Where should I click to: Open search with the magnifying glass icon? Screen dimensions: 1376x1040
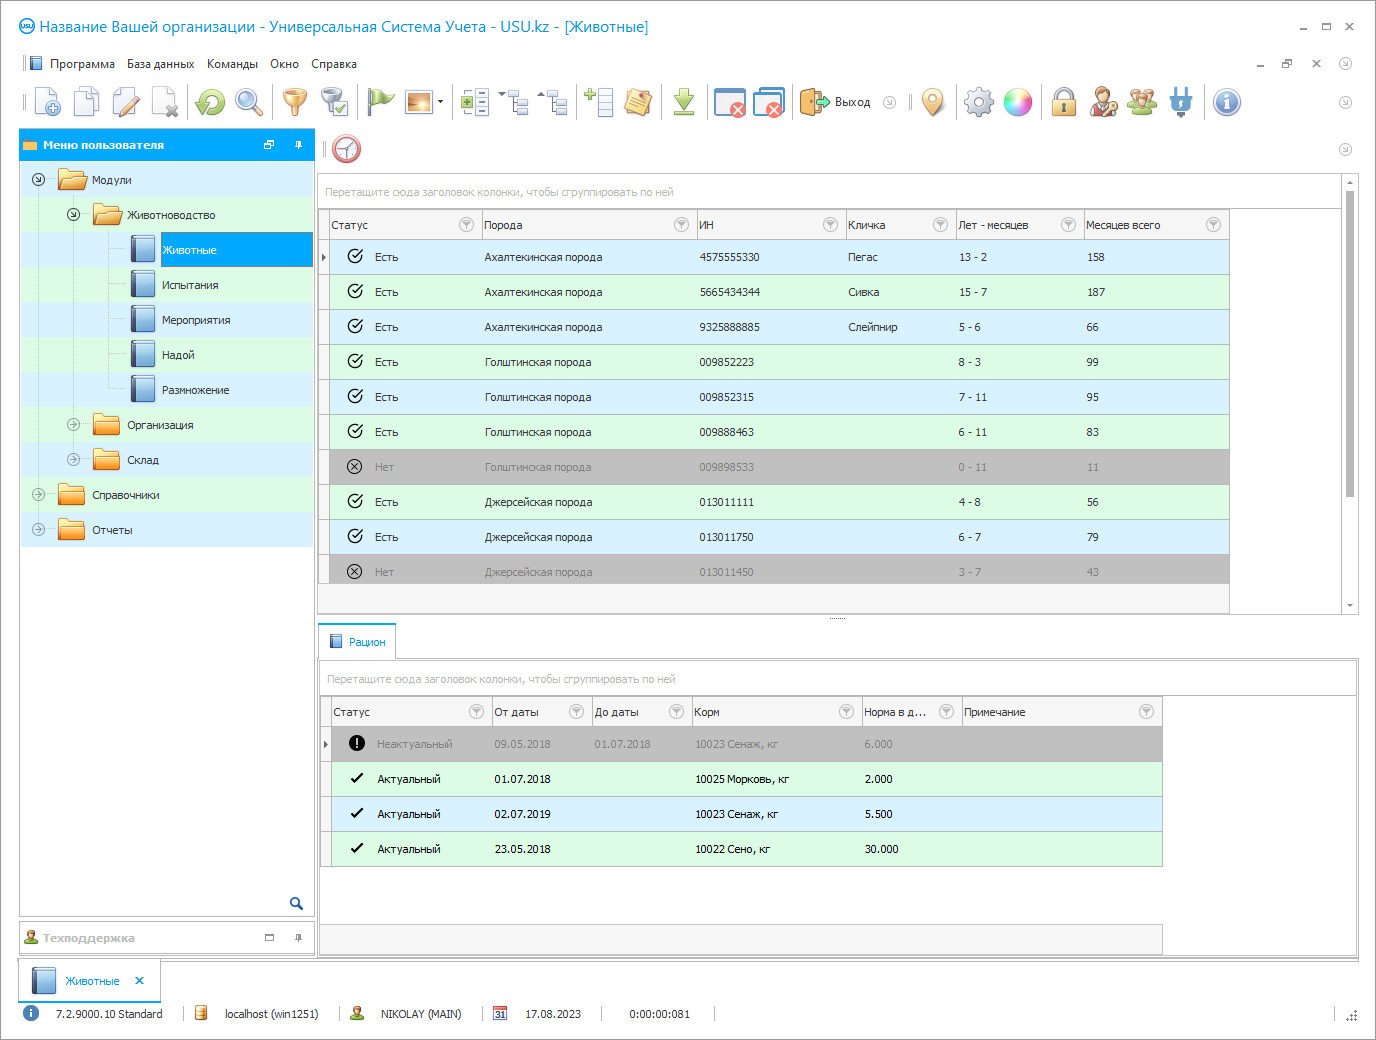249,102
